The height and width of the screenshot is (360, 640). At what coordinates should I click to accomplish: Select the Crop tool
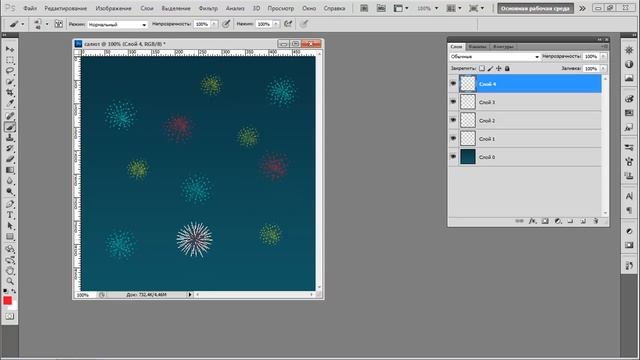point(10,93)
